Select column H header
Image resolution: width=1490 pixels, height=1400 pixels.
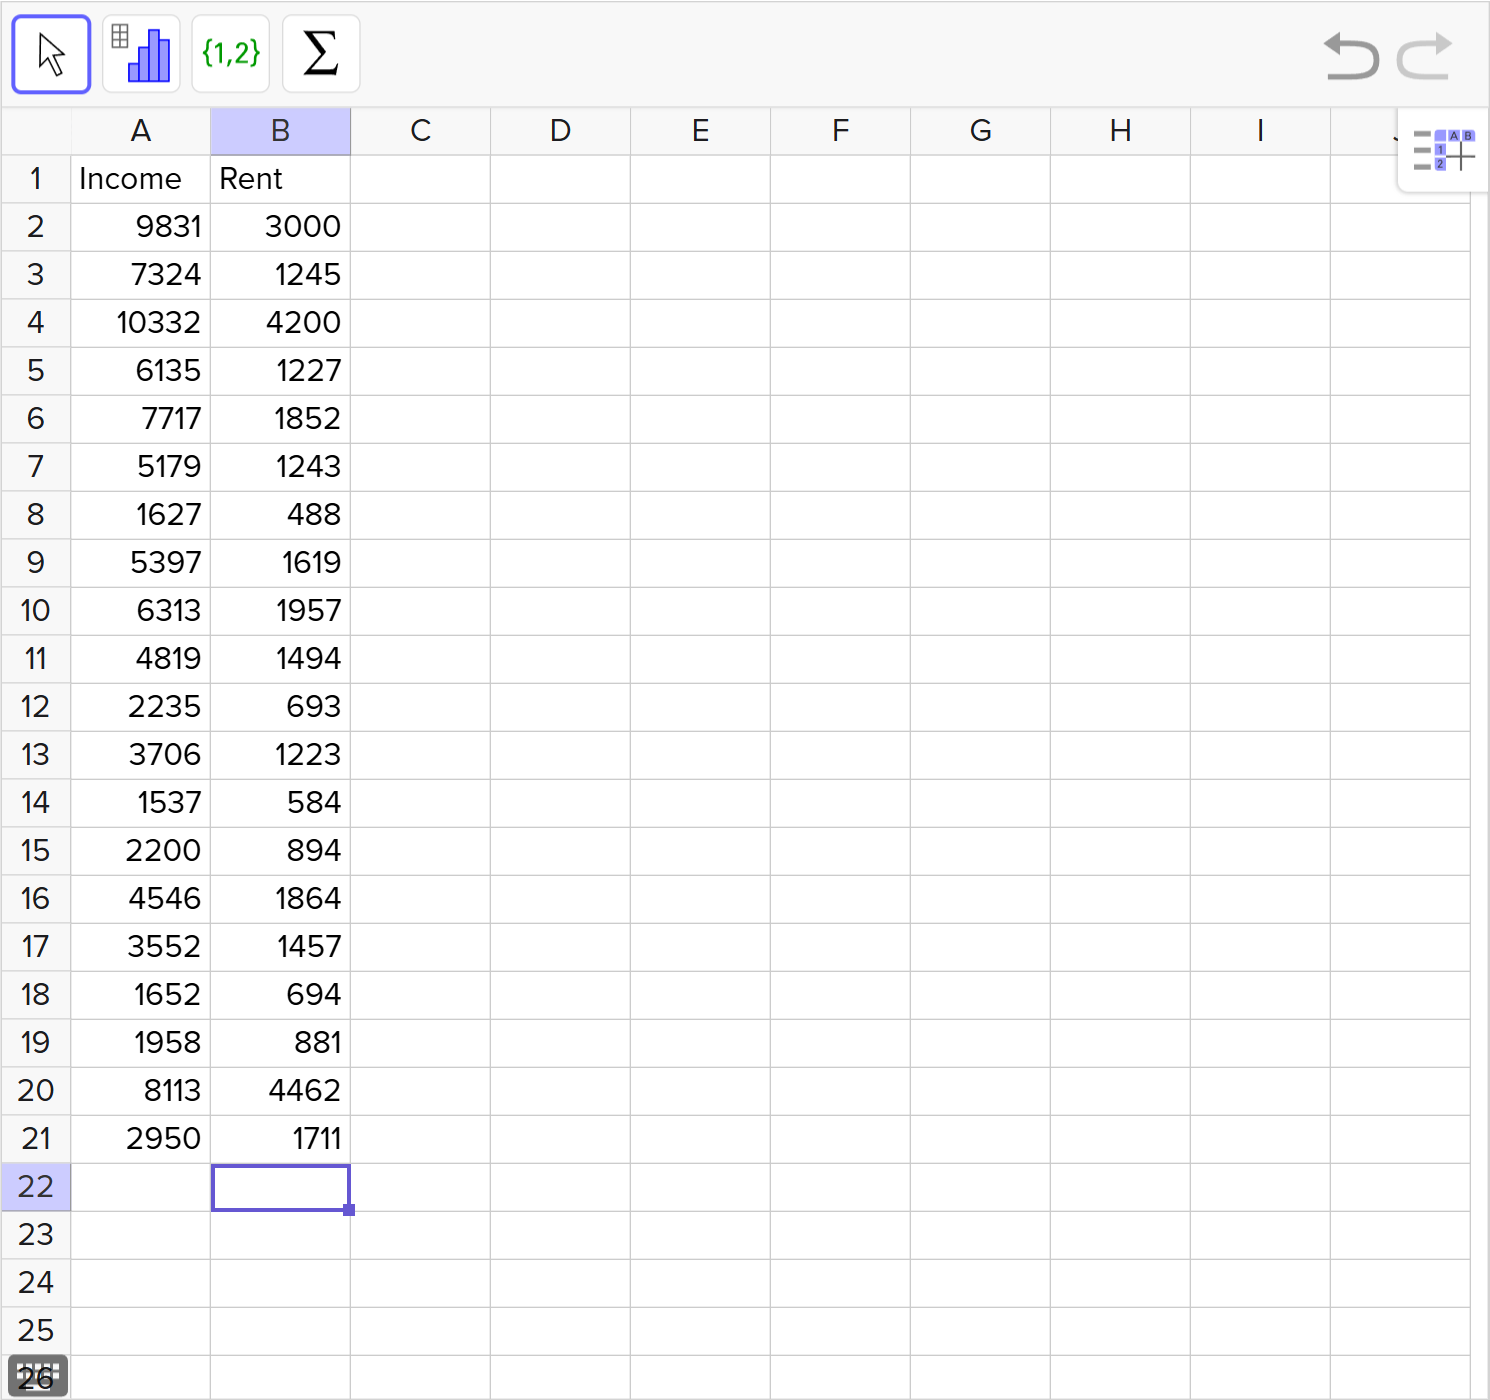1121,131
